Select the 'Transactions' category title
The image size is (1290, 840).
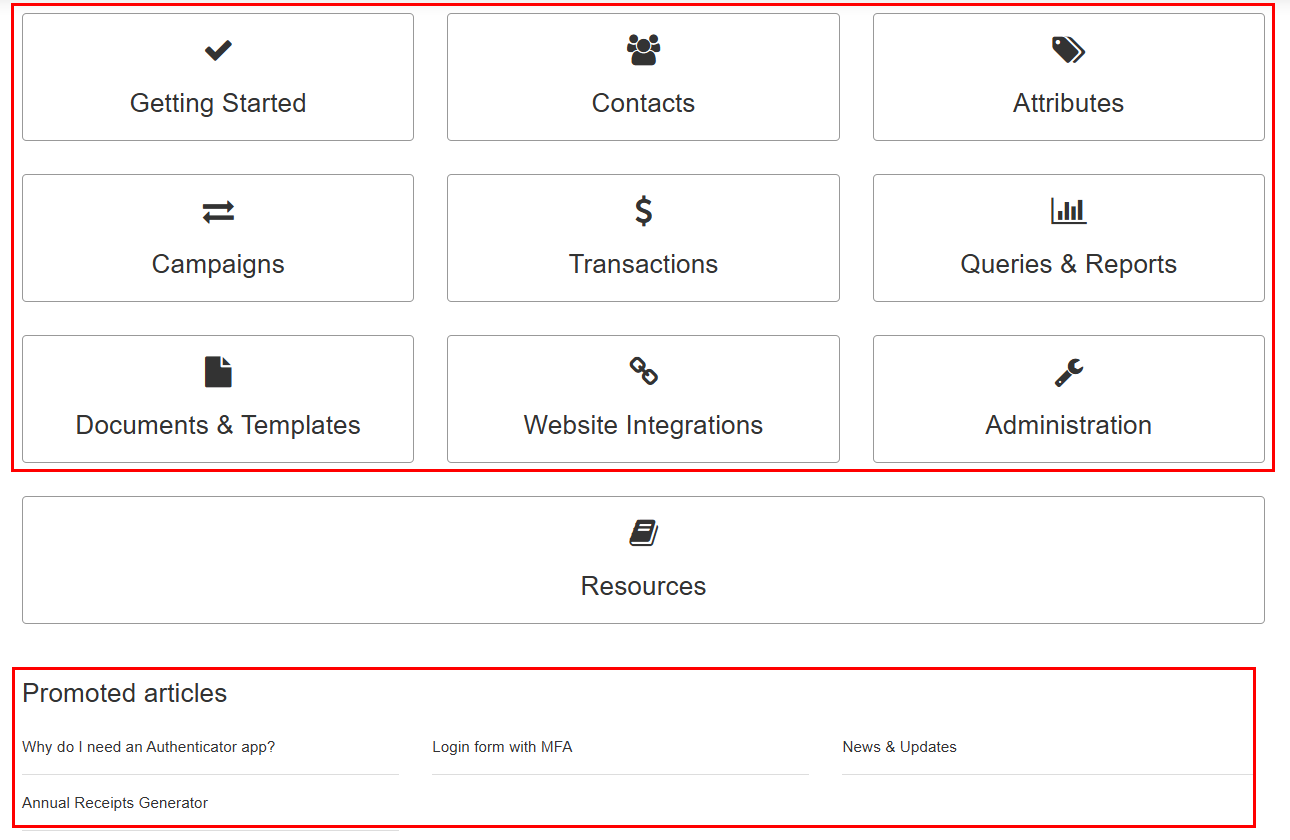pos(643,264)
